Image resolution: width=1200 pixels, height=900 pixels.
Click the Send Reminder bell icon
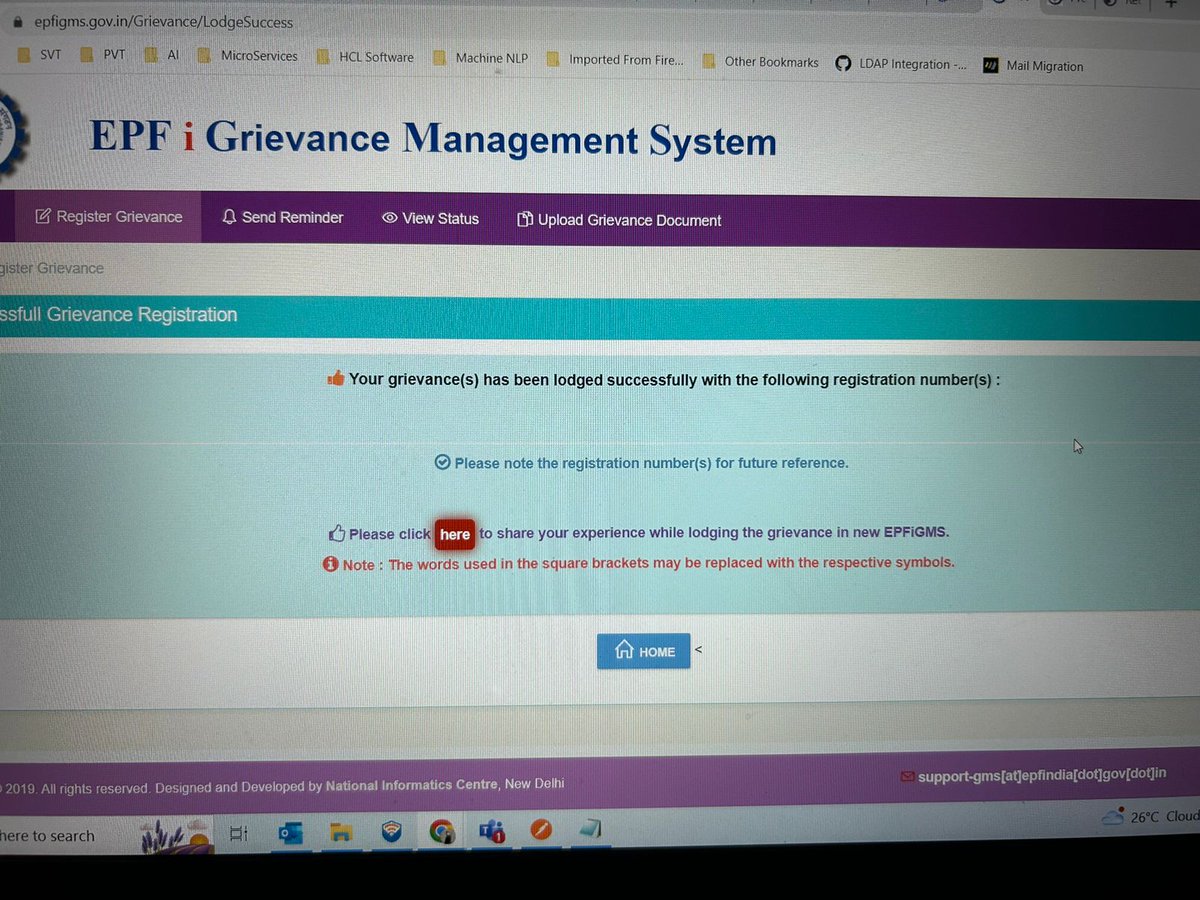coord(229,217)
